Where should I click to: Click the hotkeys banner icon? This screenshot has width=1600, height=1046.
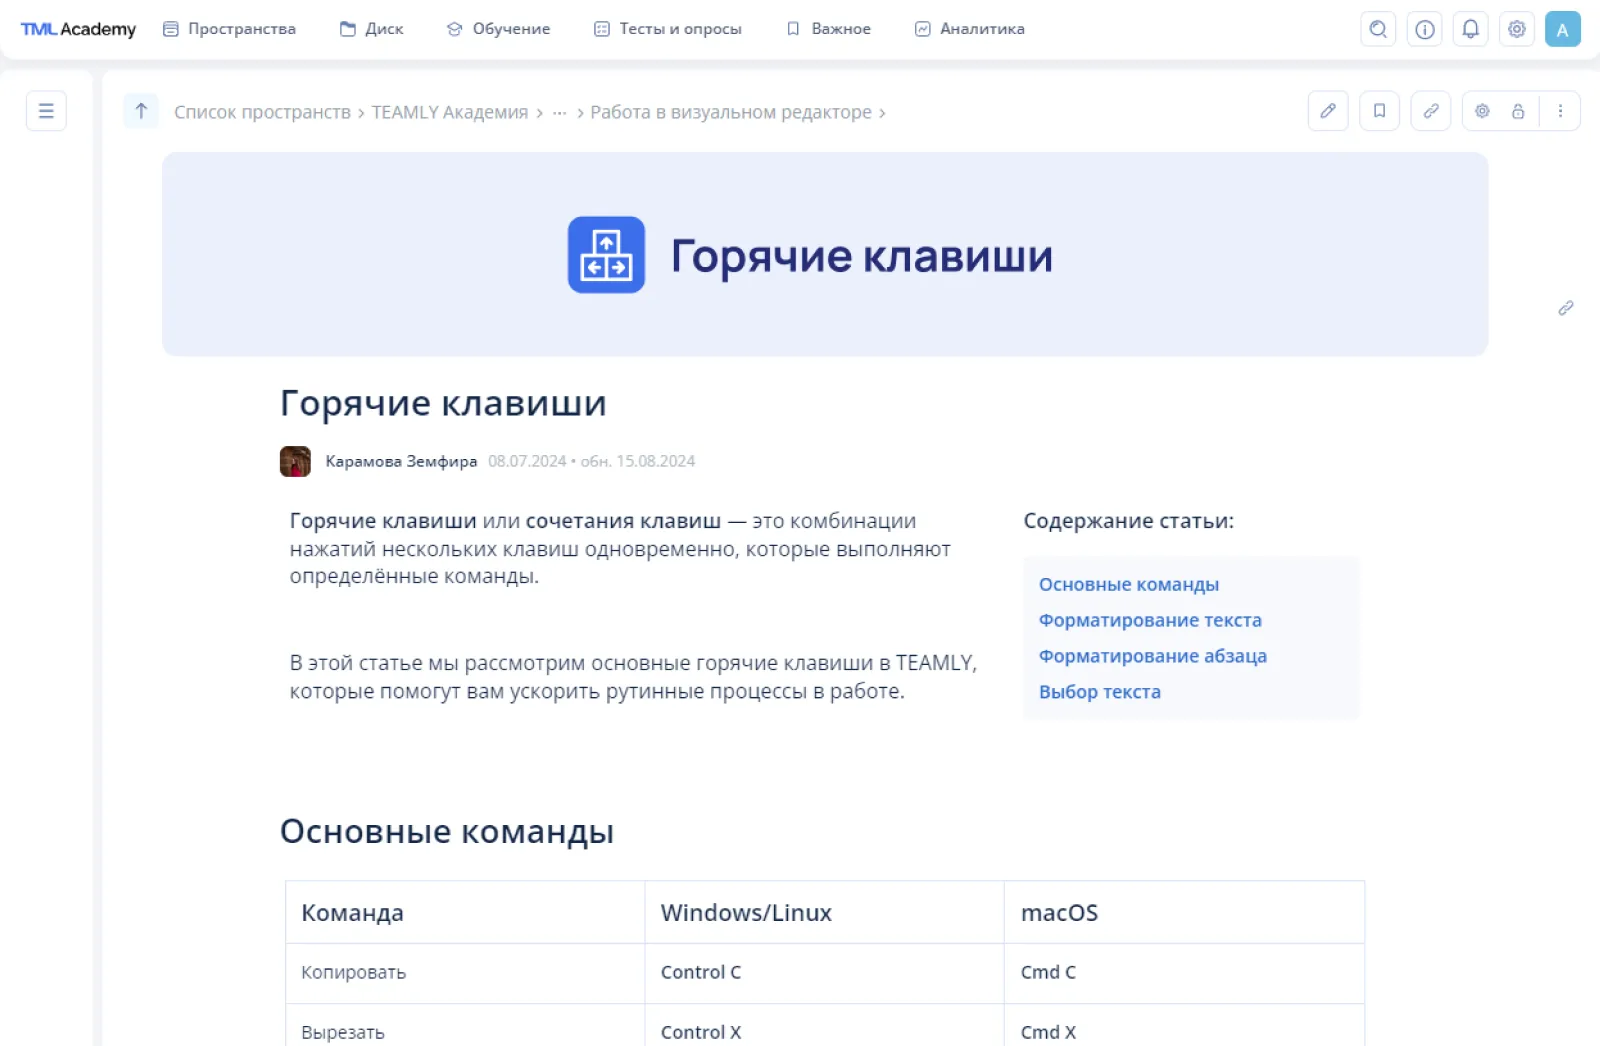coord(606,255)
